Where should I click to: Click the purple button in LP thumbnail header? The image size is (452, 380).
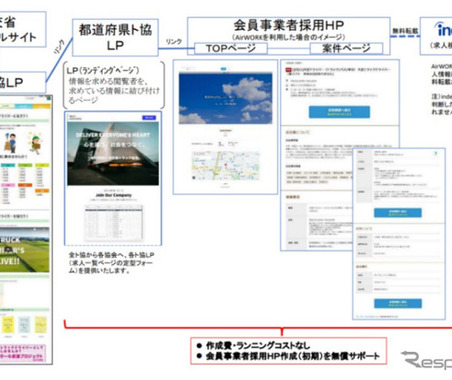click(x=149, y=118)
